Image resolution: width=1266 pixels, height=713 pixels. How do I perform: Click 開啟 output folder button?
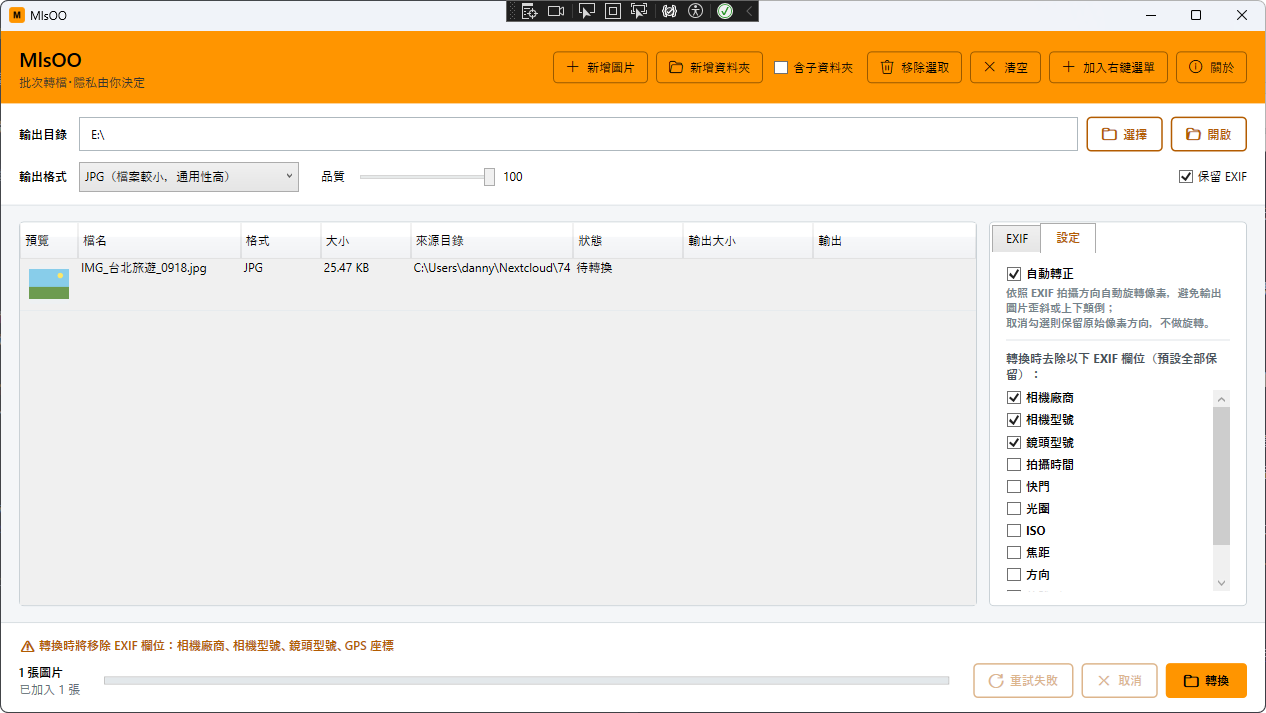coord(1209,134)
